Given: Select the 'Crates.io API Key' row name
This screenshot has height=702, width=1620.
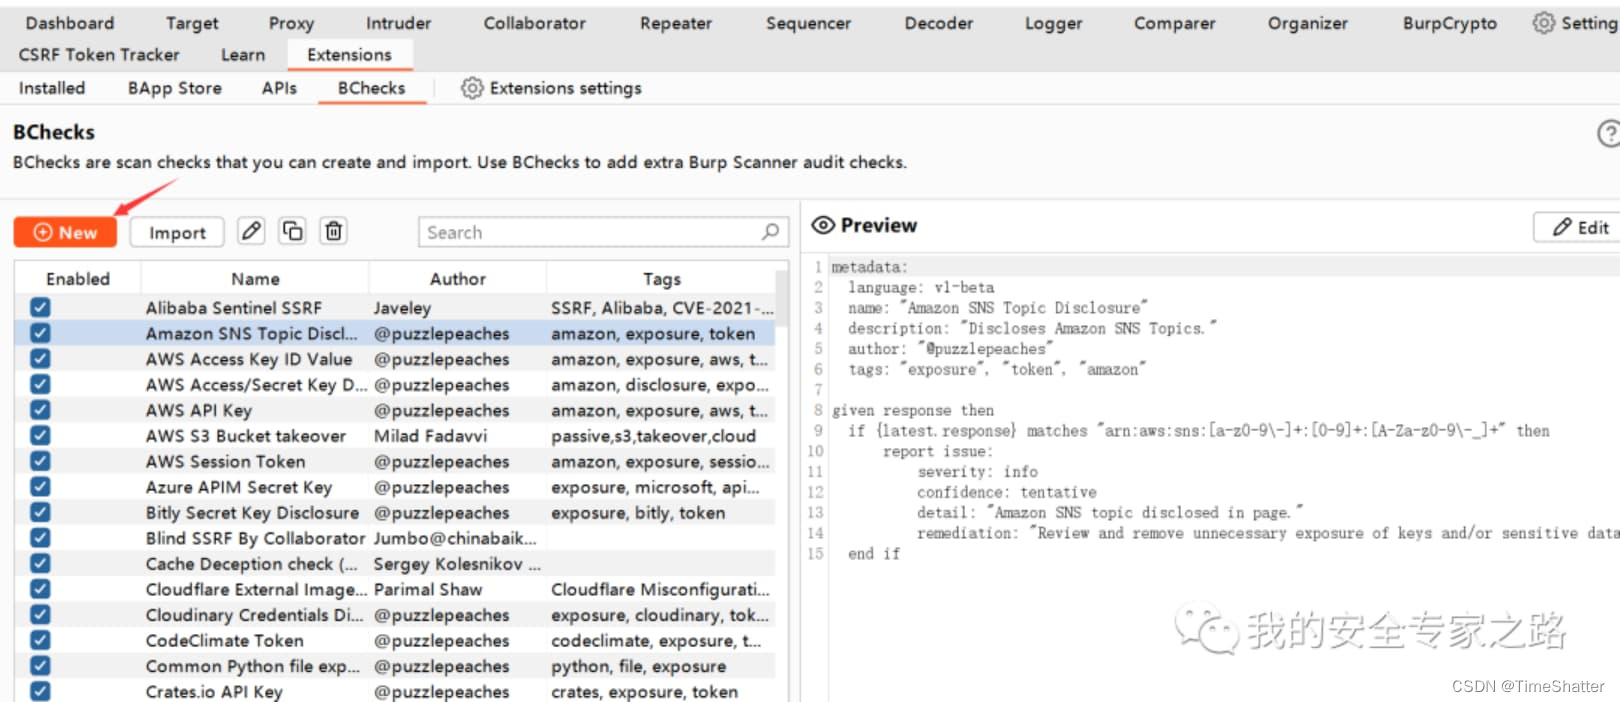Looking at the screenshot, I should point(214,691).
